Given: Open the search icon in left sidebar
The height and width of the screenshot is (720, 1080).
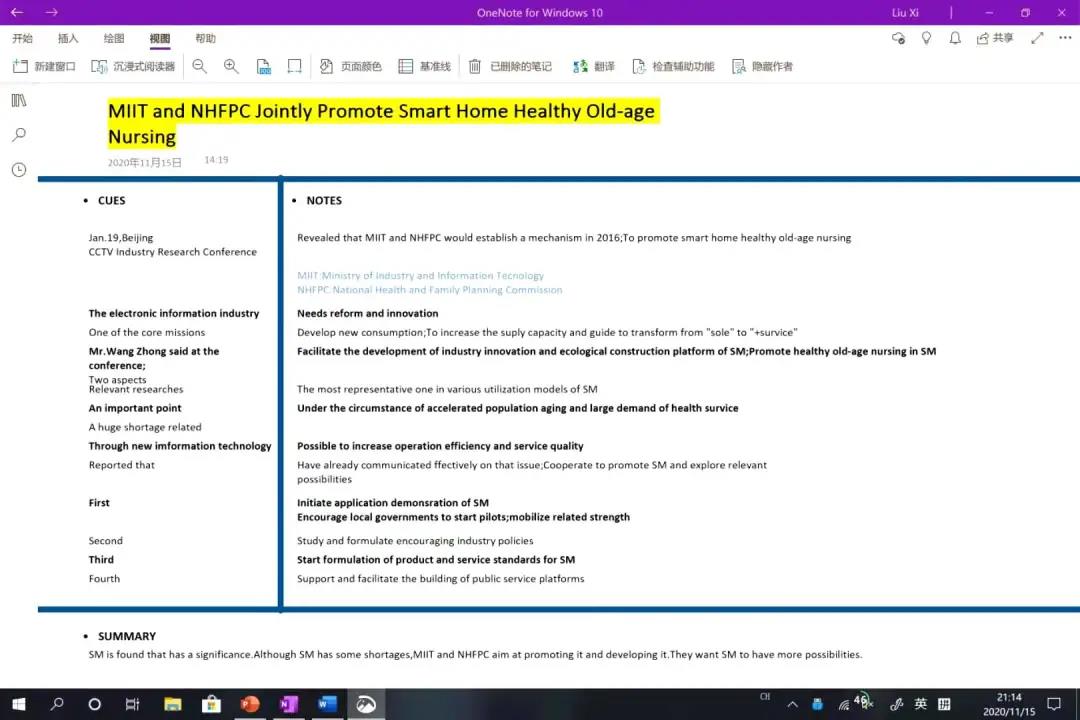Looking at the screenshot, I should (x=18, y=135).
